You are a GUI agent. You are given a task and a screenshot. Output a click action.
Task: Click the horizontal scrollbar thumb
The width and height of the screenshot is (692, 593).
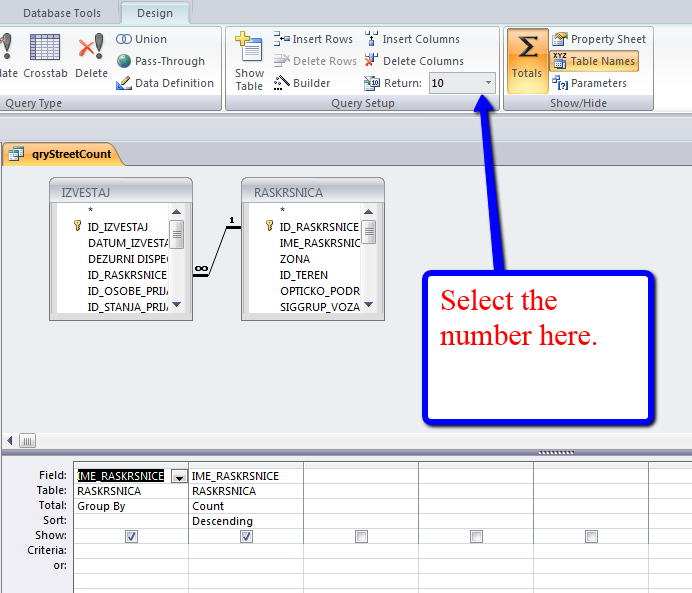tap(27, 440)
